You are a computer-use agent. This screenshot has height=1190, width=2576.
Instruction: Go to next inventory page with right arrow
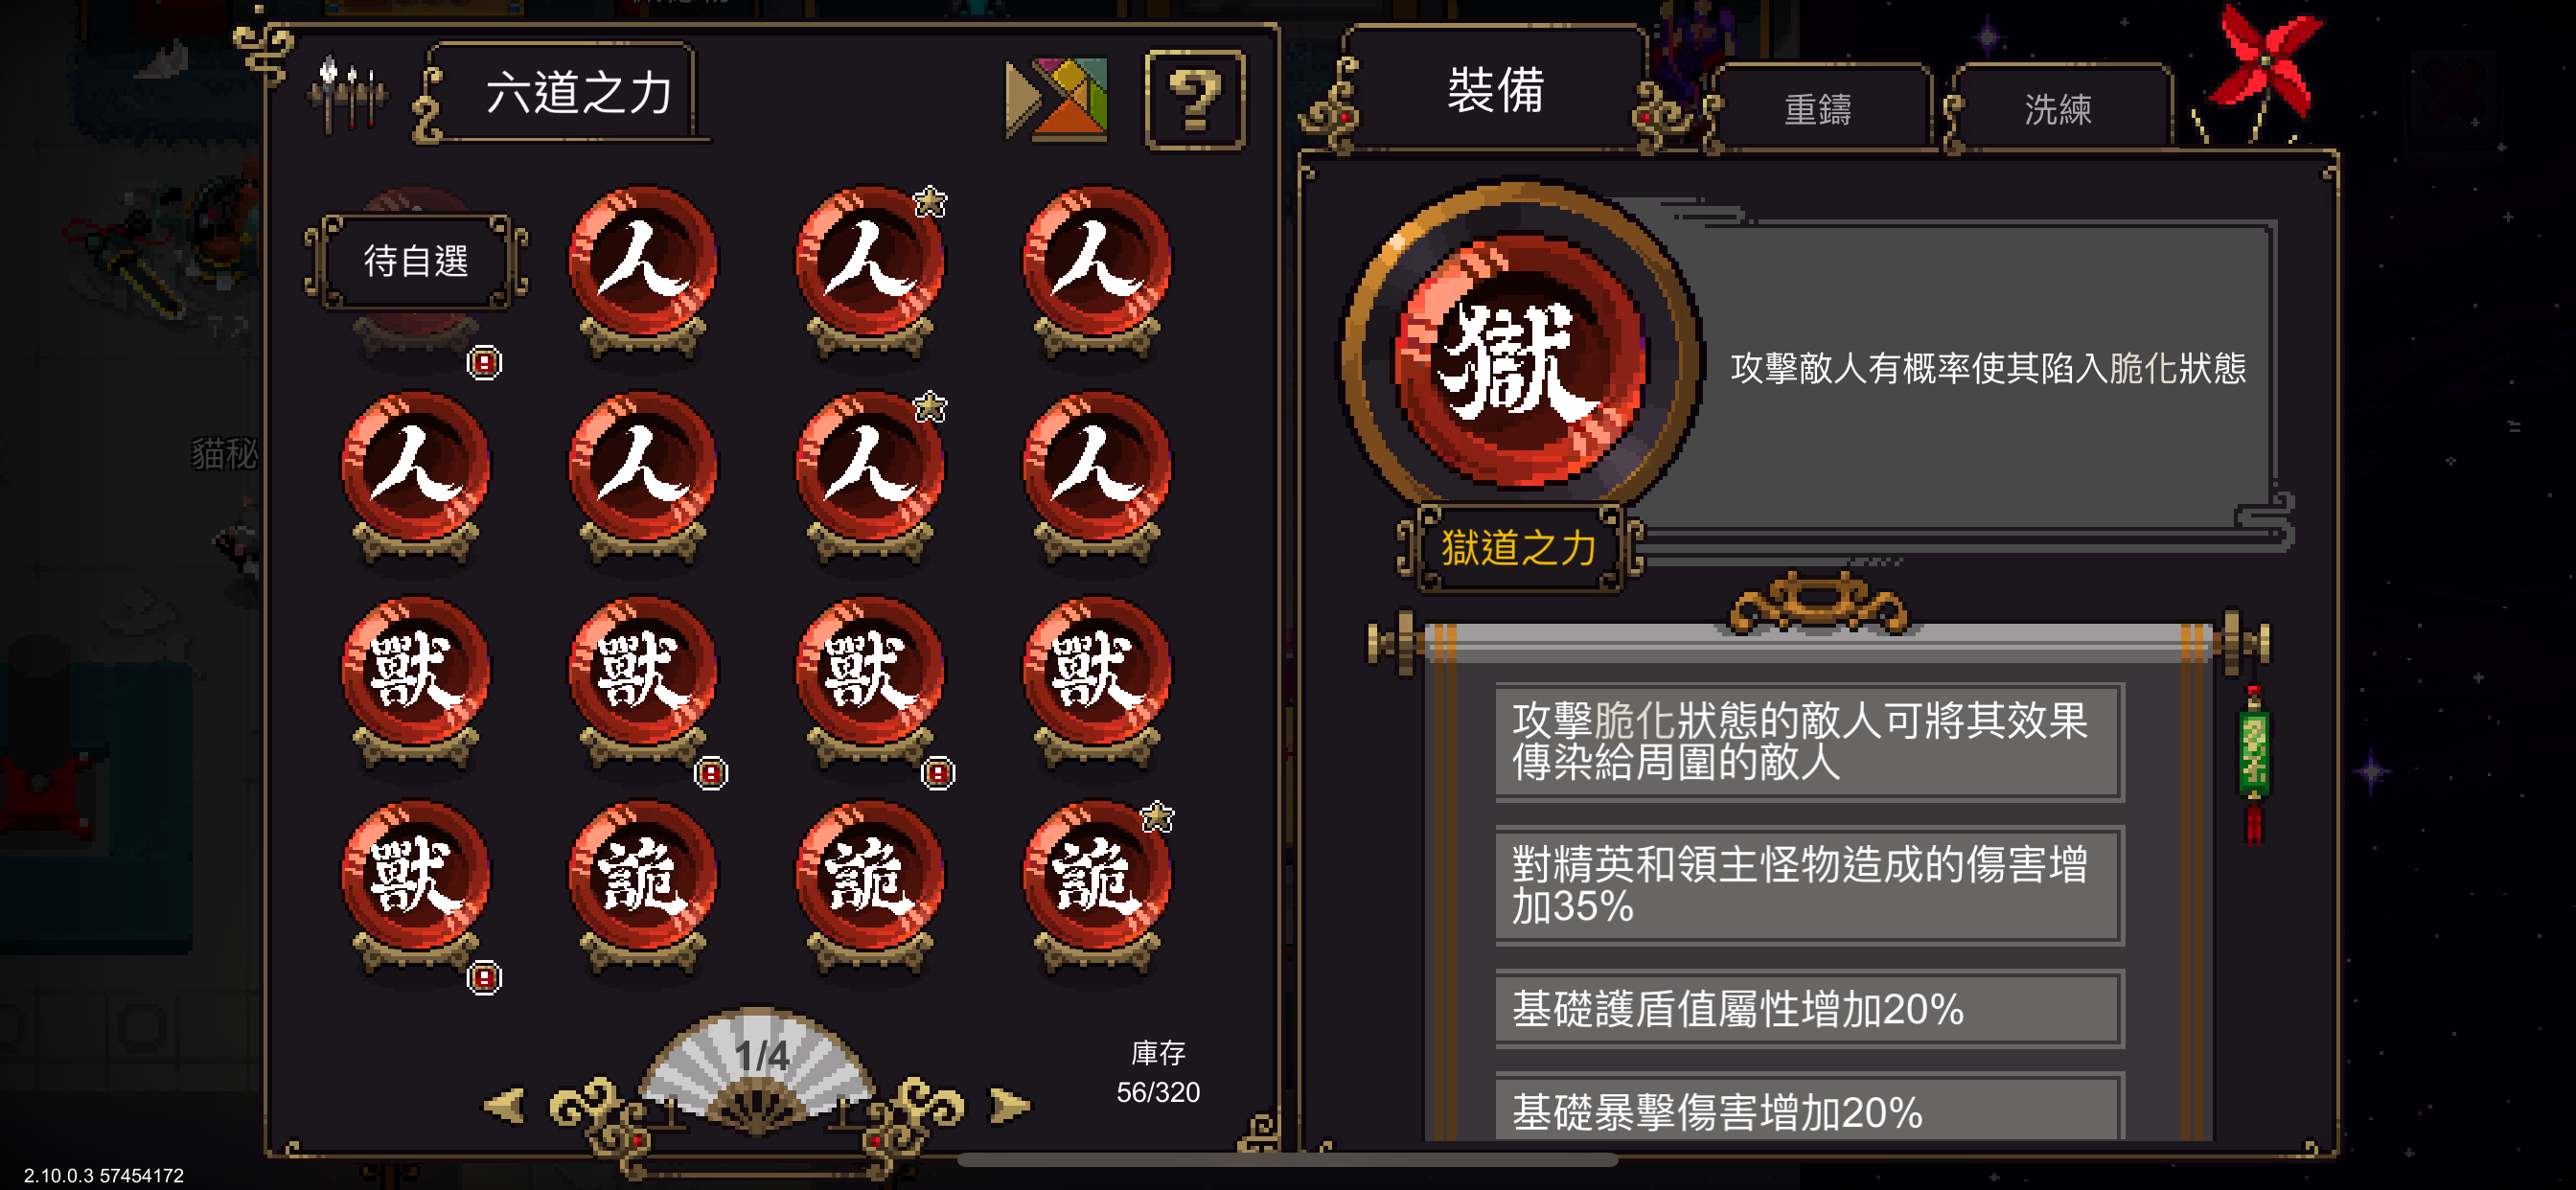pyautogui.click(x=1009, y=1105)
